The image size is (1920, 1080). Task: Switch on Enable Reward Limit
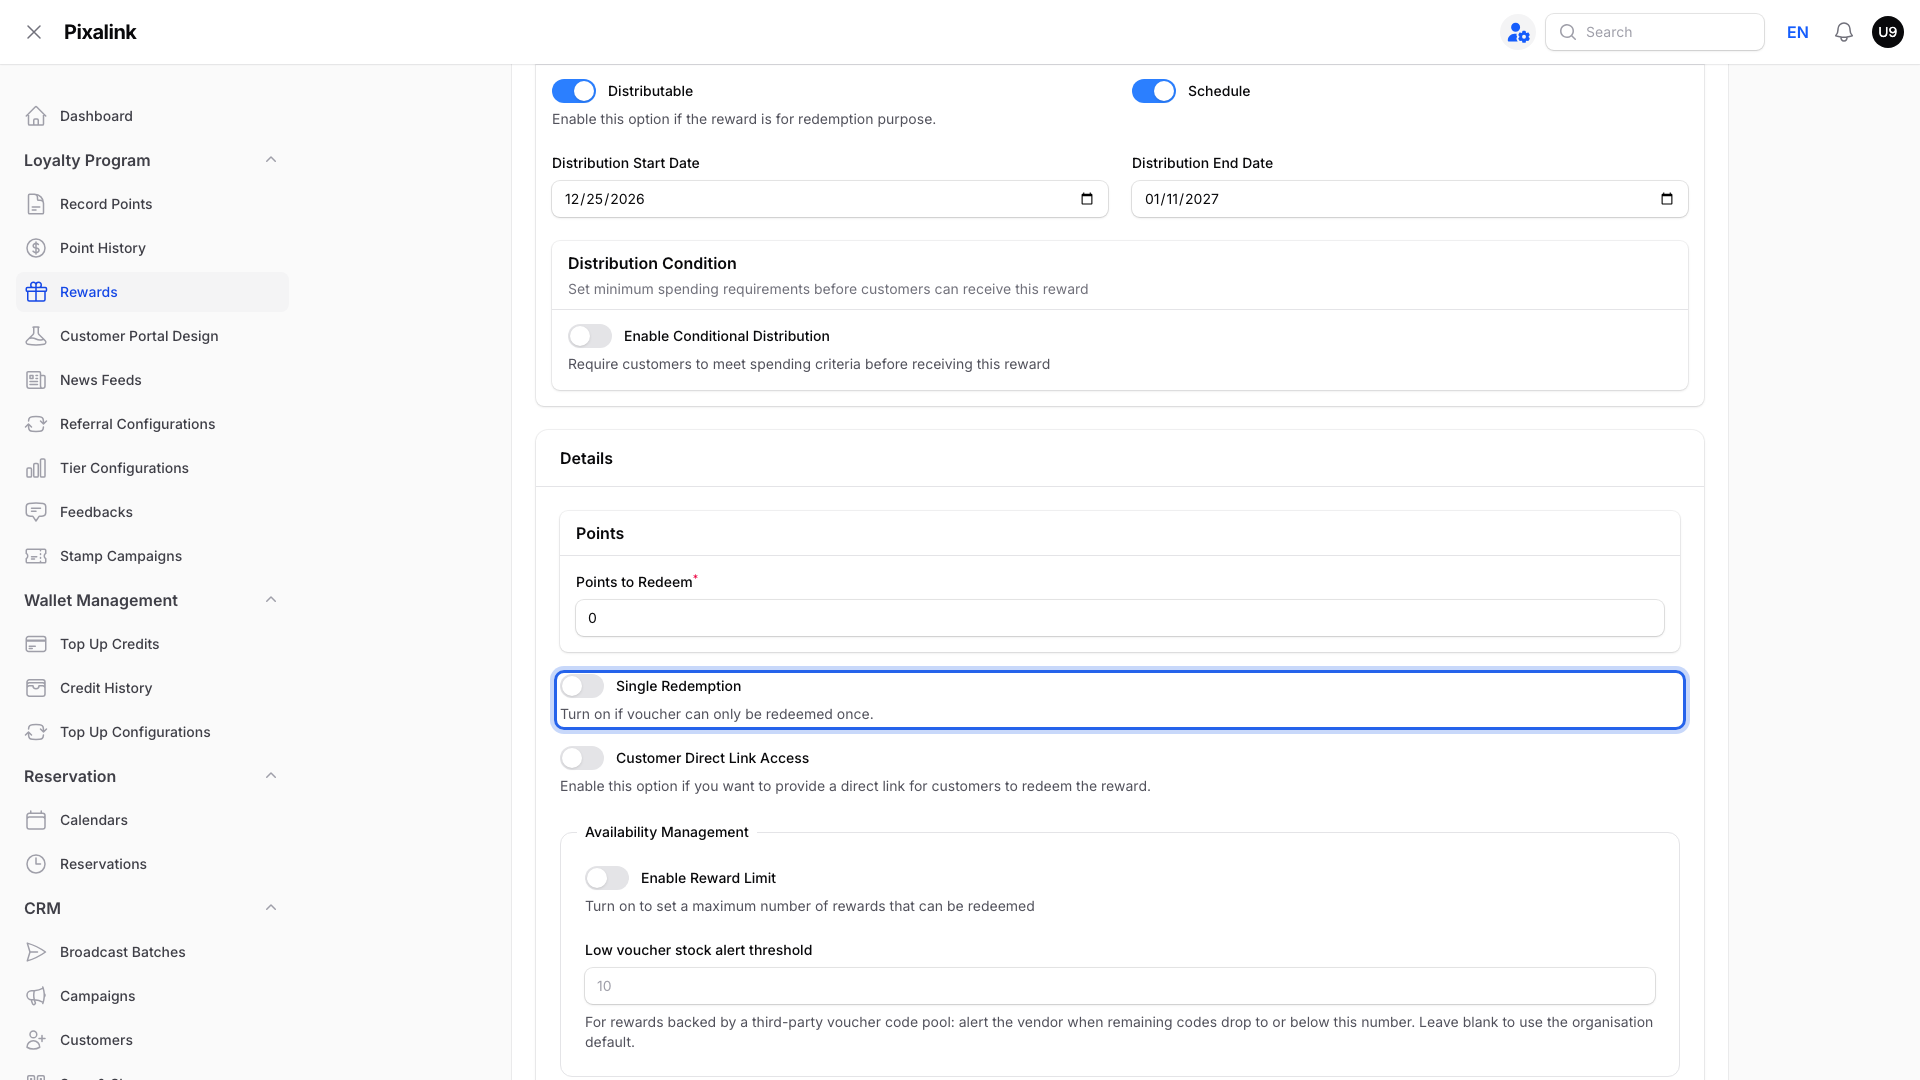(607, 878)
